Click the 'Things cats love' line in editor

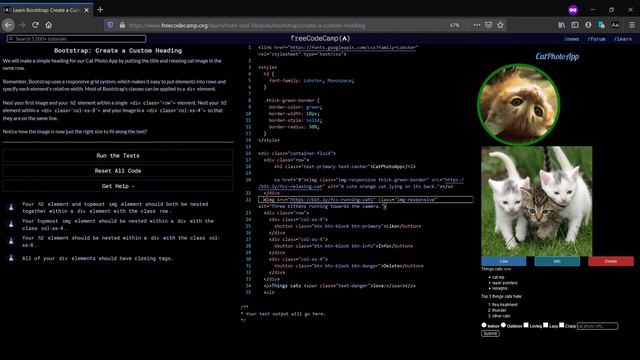340,286
